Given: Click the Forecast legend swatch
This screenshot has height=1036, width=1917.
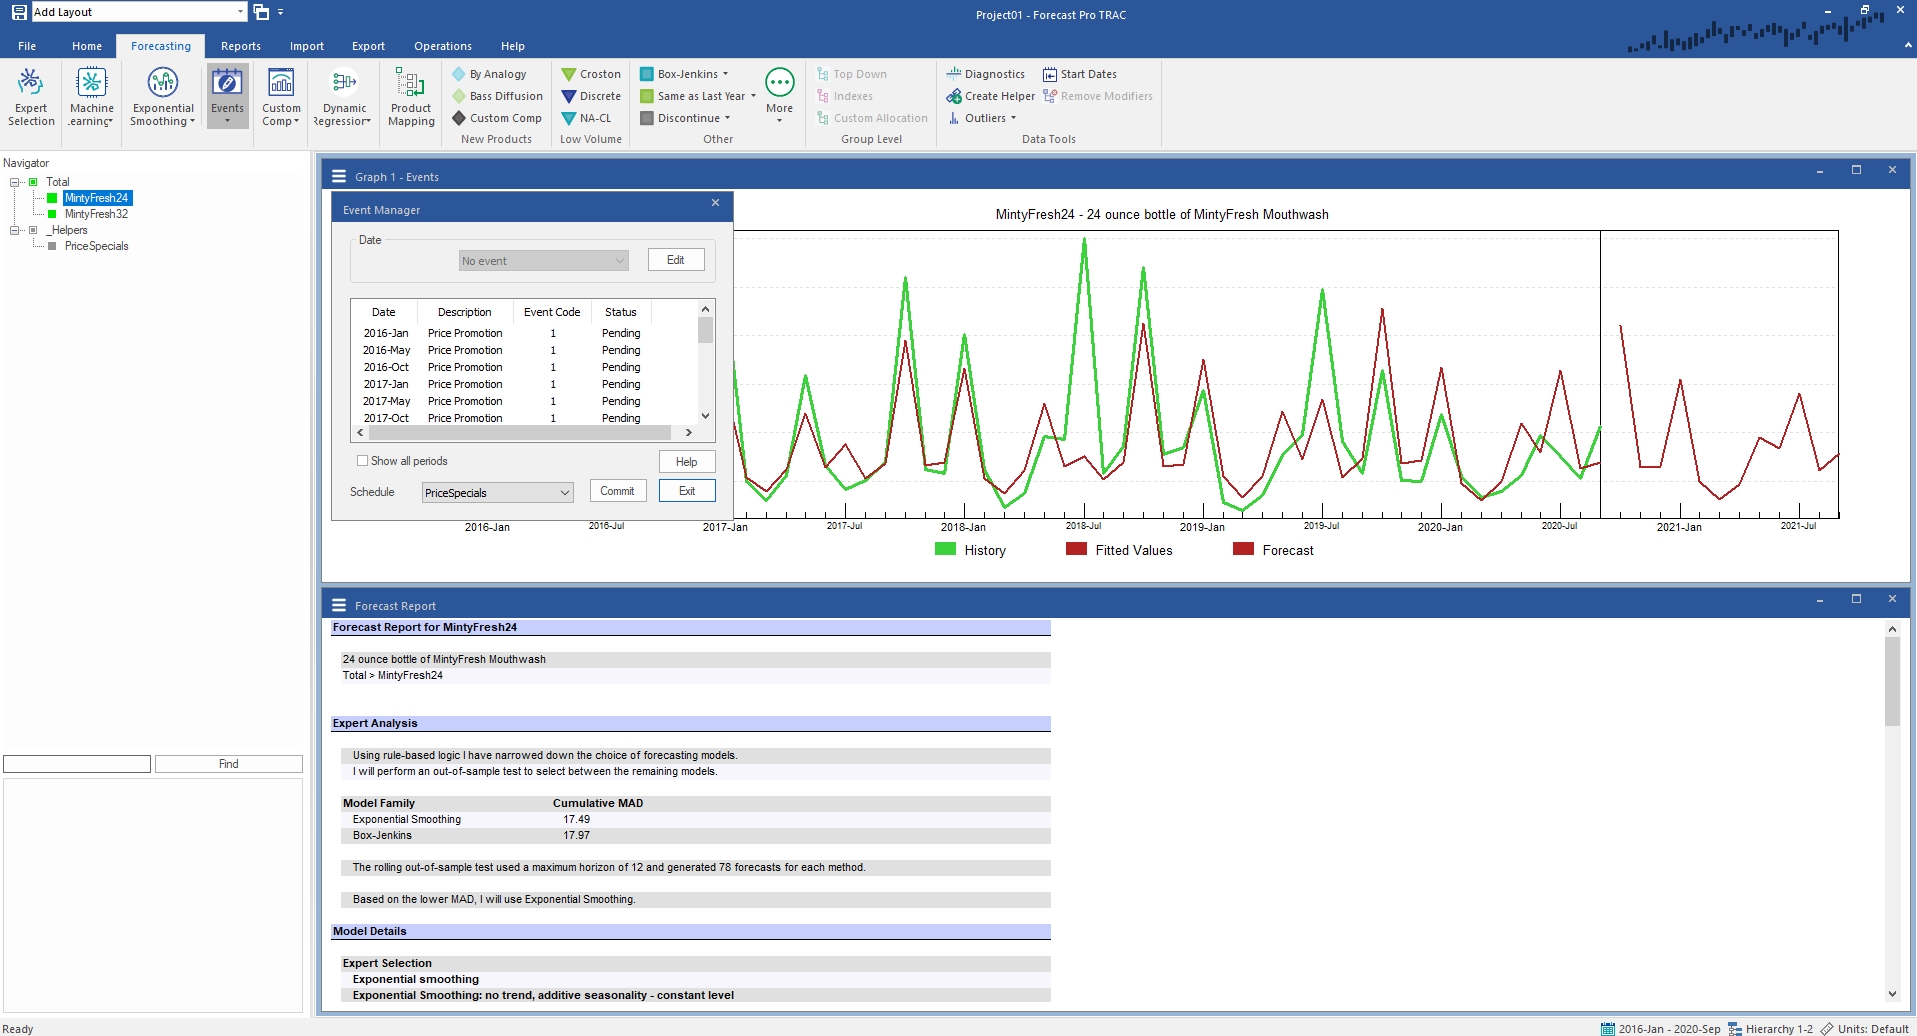Looking at the screenshot, I should click(x=1243, y=549).
